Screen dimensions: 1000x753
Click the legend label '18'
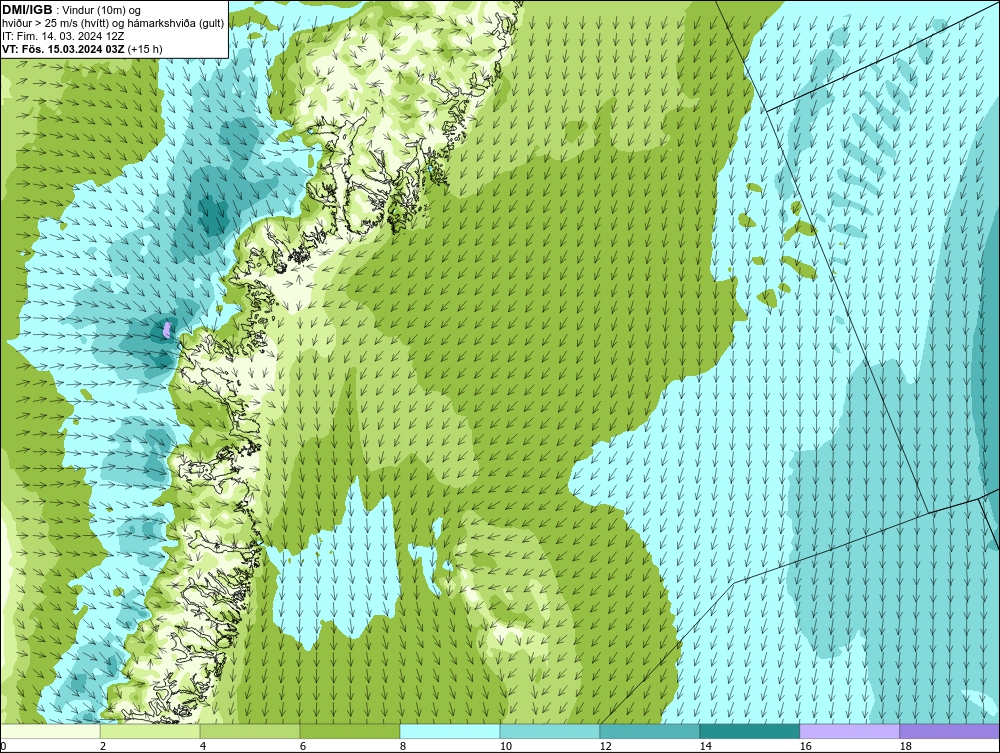point(905,746)
